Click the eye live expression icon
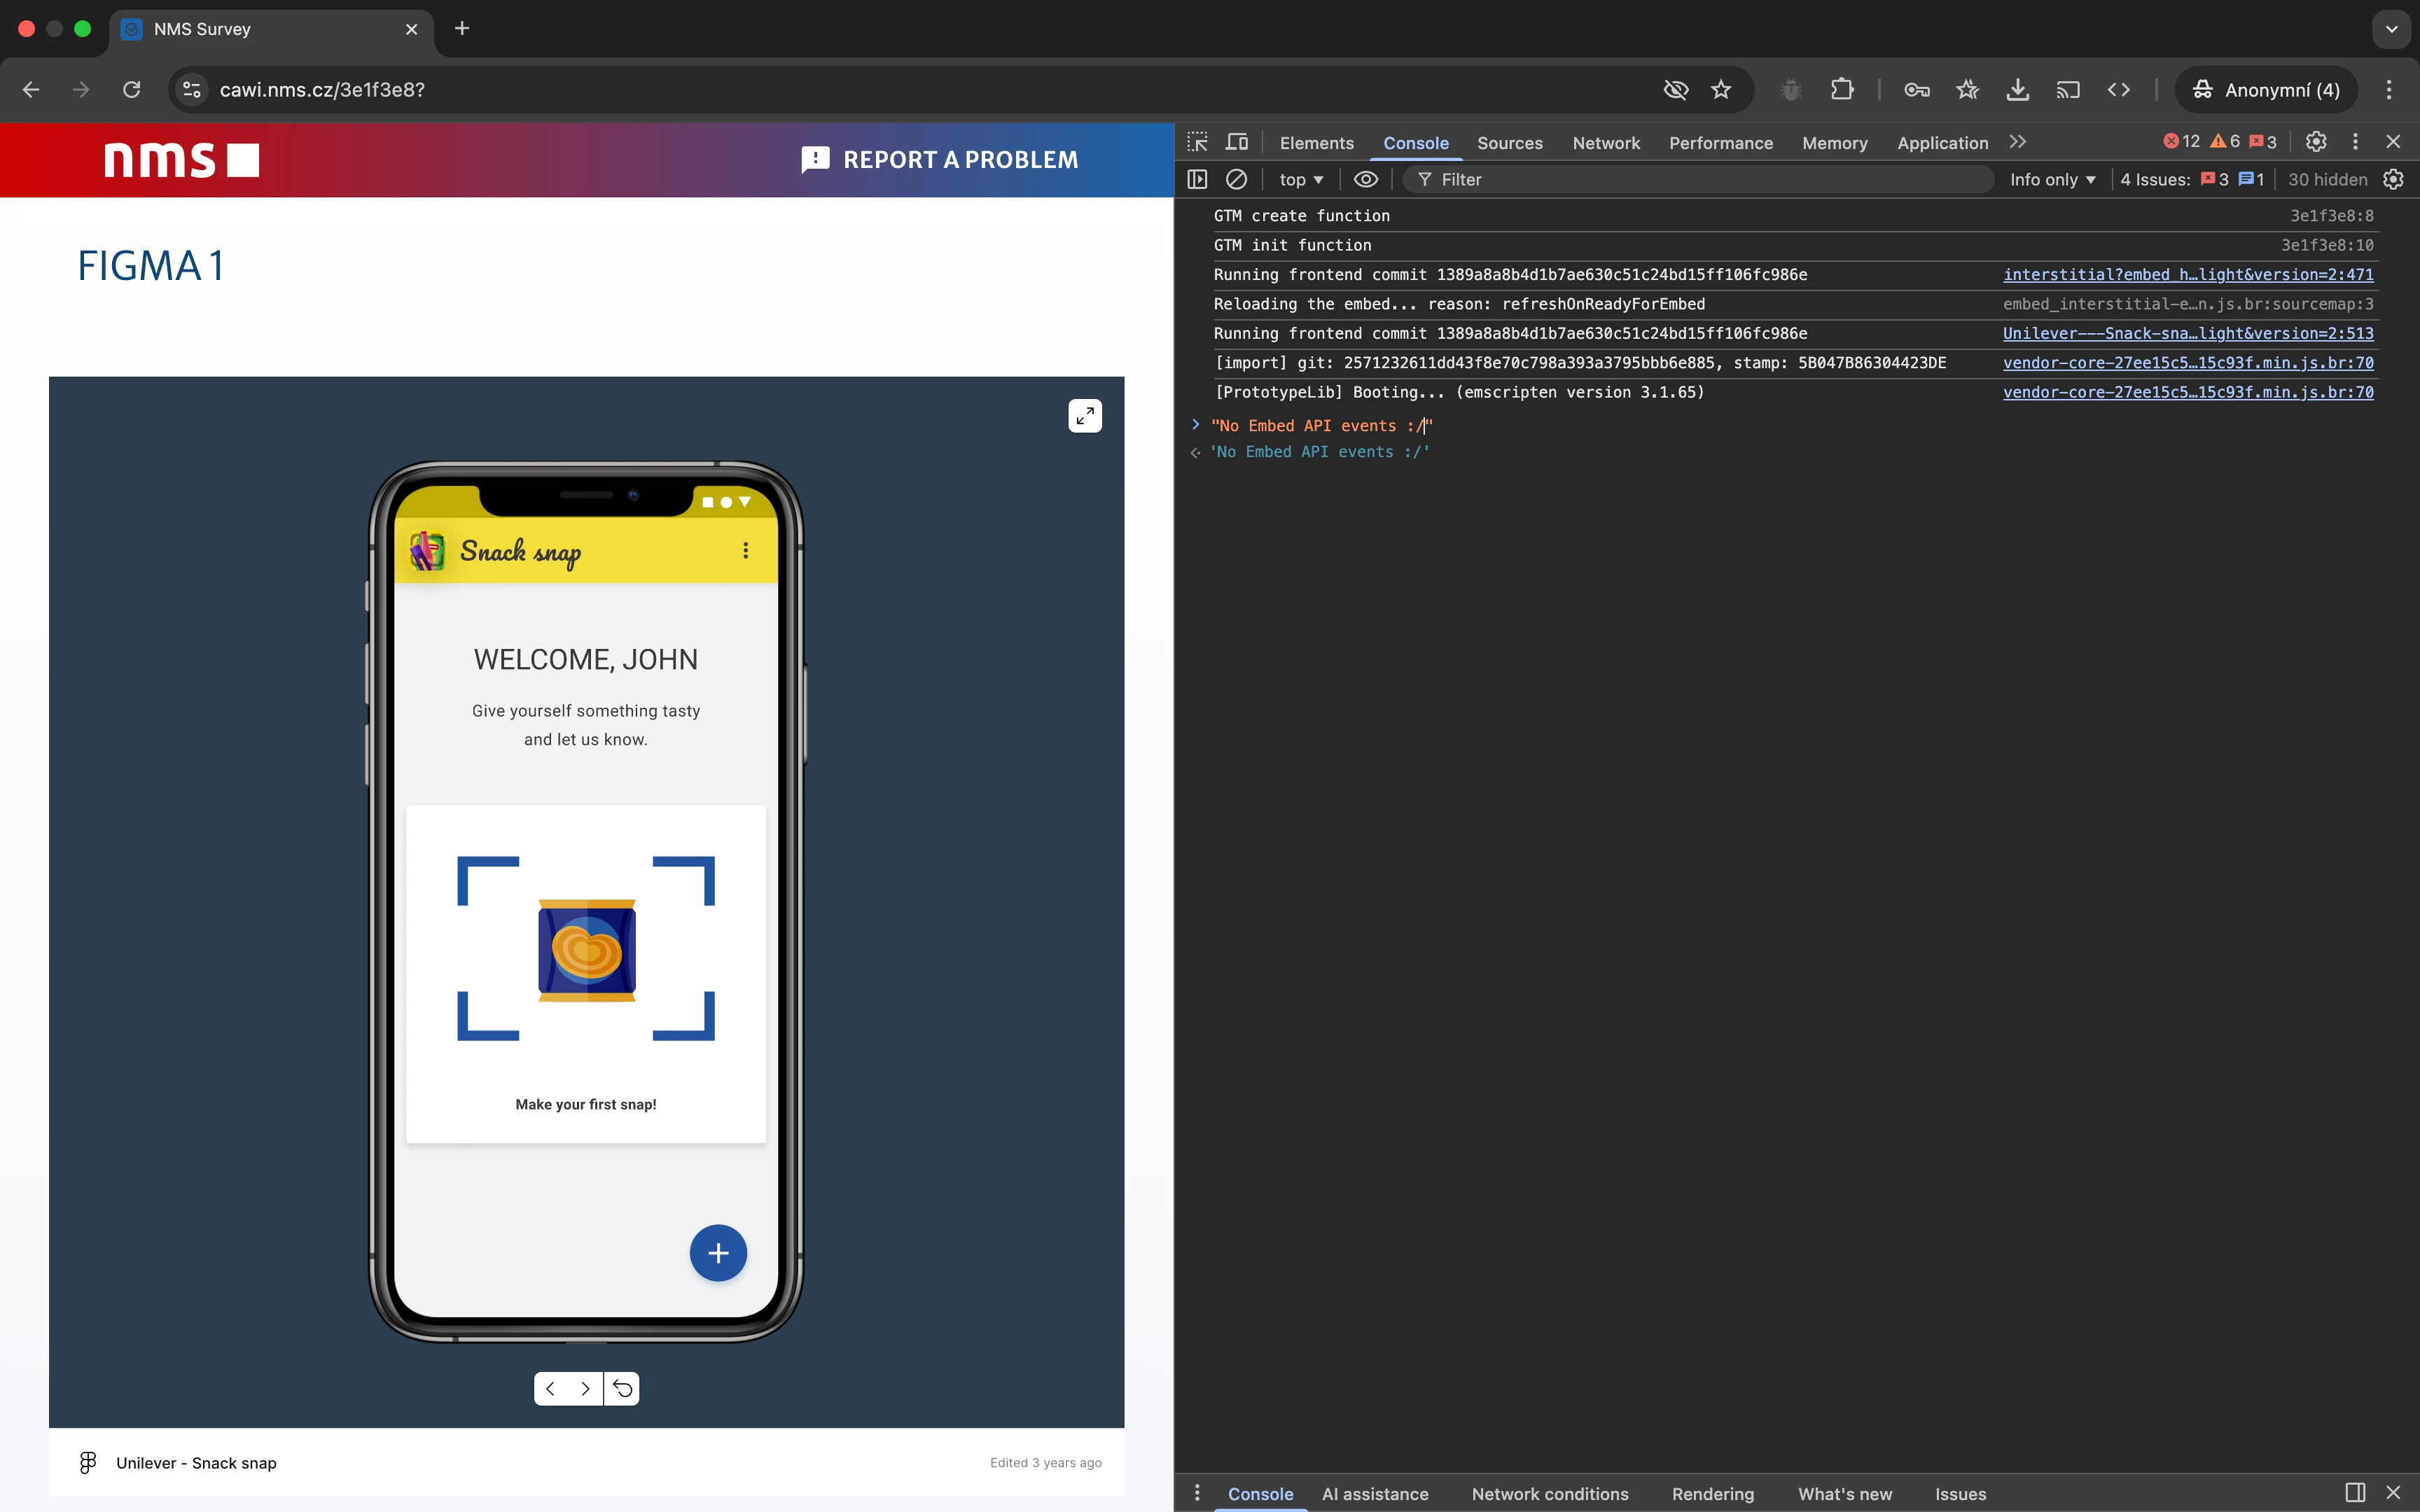Screen dimensions: 2420x1512 (1365, 179)
